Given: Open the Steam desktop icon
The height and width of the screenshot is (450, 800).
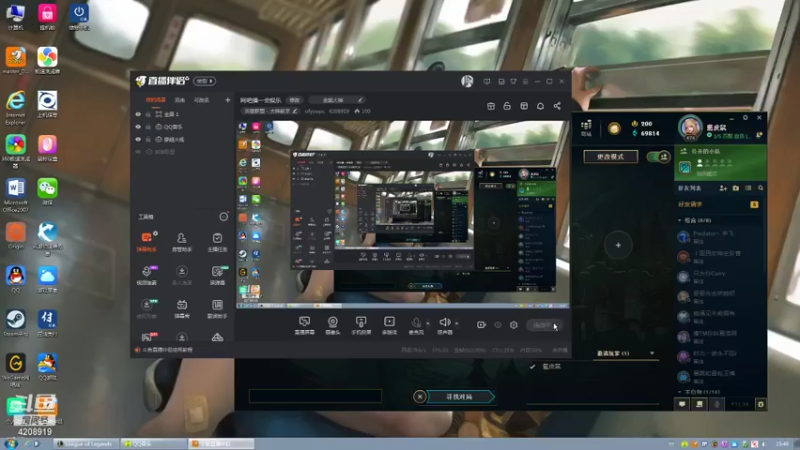Looking at the screenshot, I should (16, 322).
